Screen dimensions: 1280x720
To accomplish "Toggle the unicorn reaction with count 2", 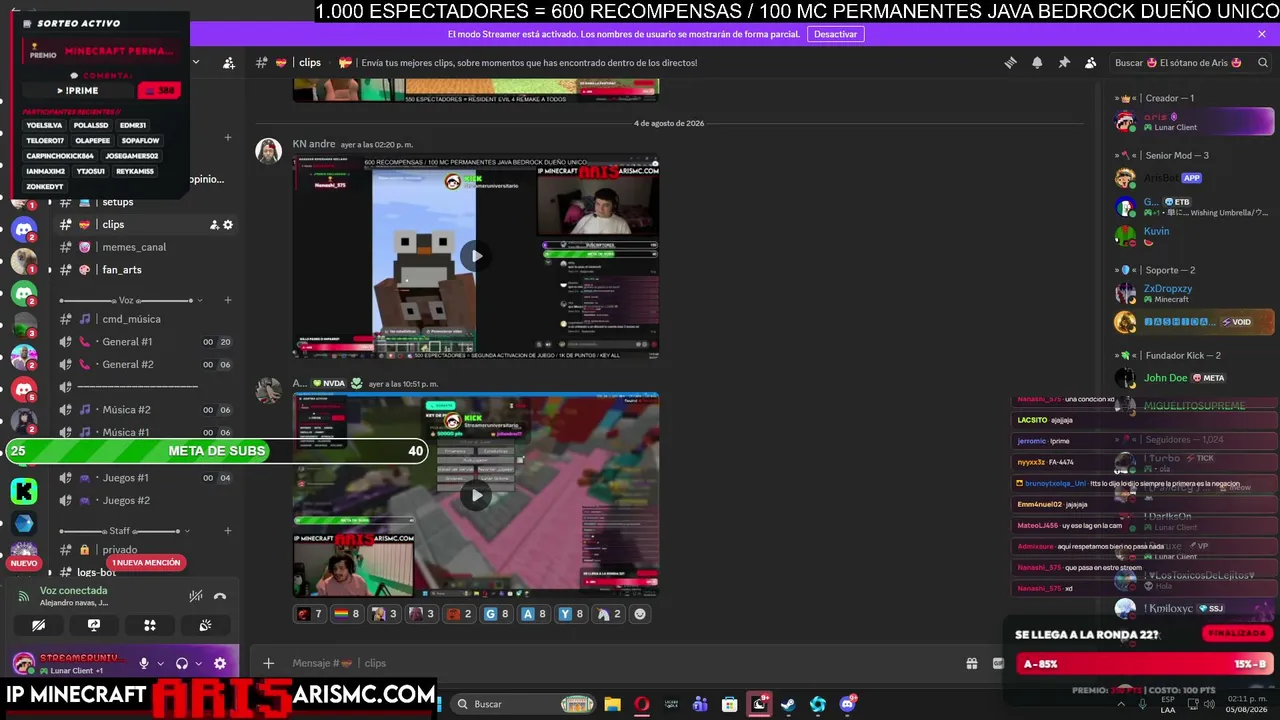I will (609, 614).
